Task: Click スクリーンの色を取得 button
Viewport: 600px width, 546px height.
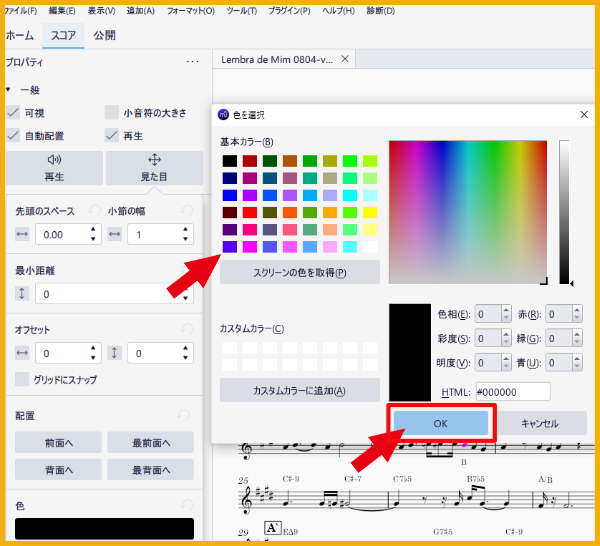Action: pyautogui.click(x=300, y=272)
